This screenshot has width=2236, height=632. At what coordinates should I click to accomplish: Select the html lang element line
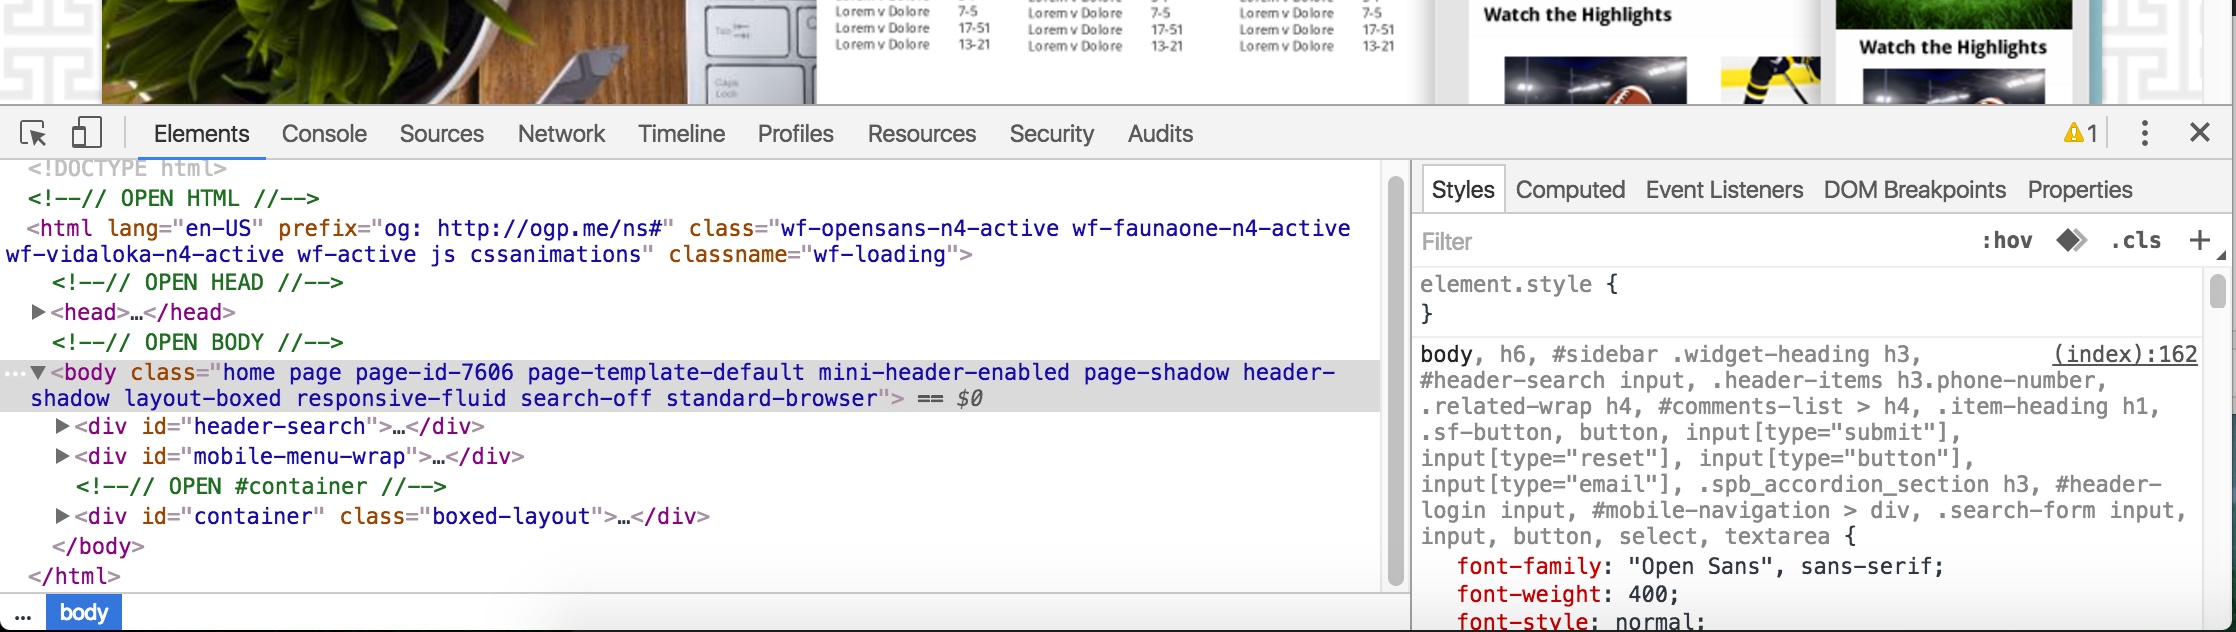tap(690, 241)
